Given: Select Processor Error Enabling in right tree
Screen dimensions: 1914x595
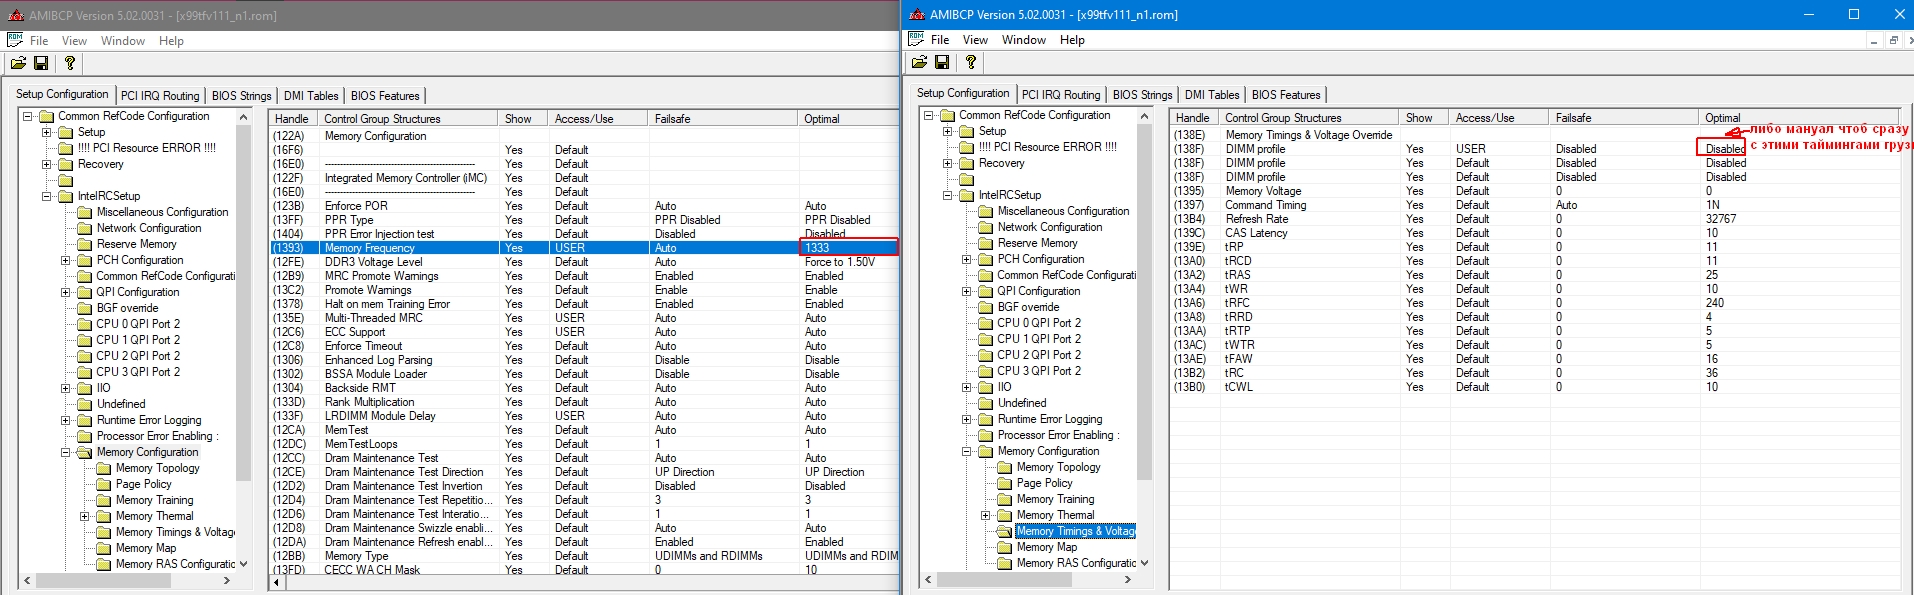Looking at the screenshot, I should [1058, 435].
